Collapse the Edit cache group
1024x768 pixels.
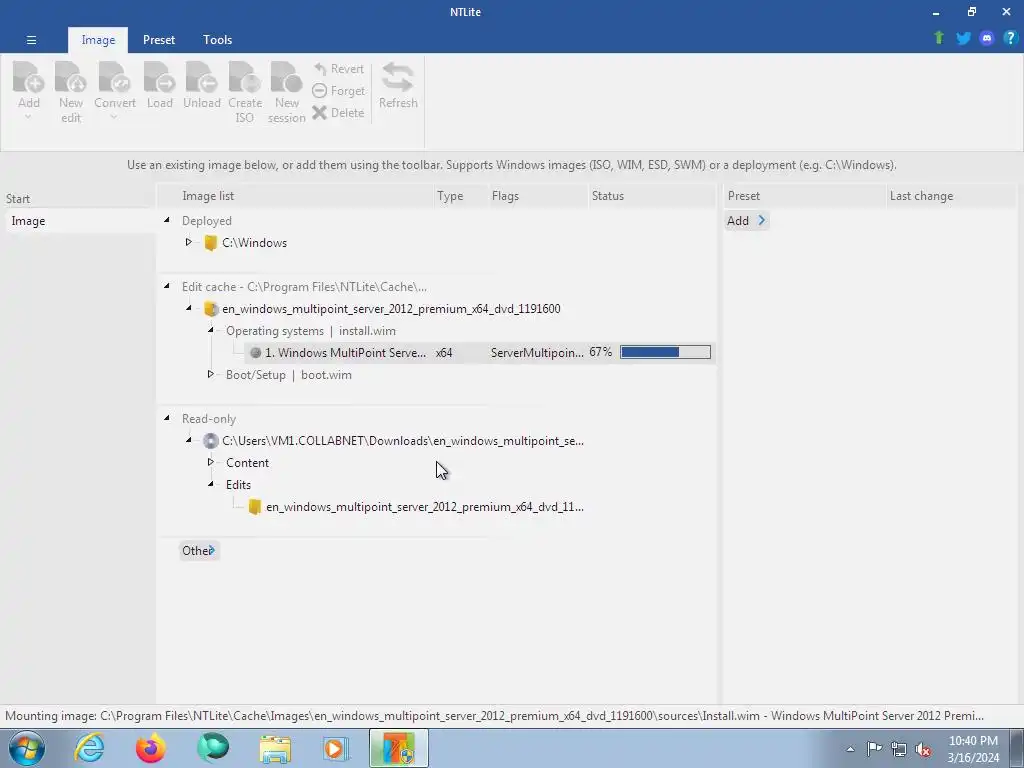pos(167,286)
